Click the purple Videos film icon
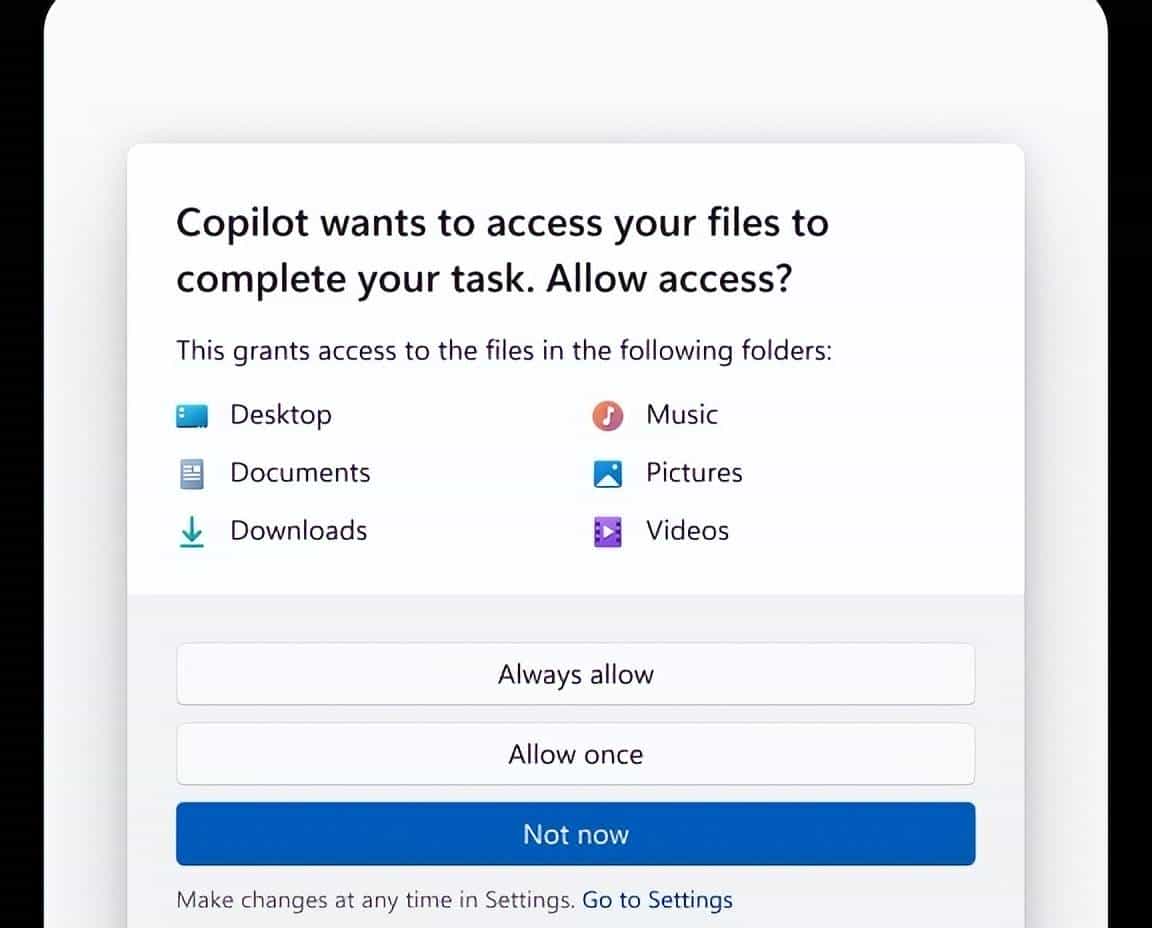The height and width of the screenshot is (928, 1152). pyautogui.click(x=607, y=532)
